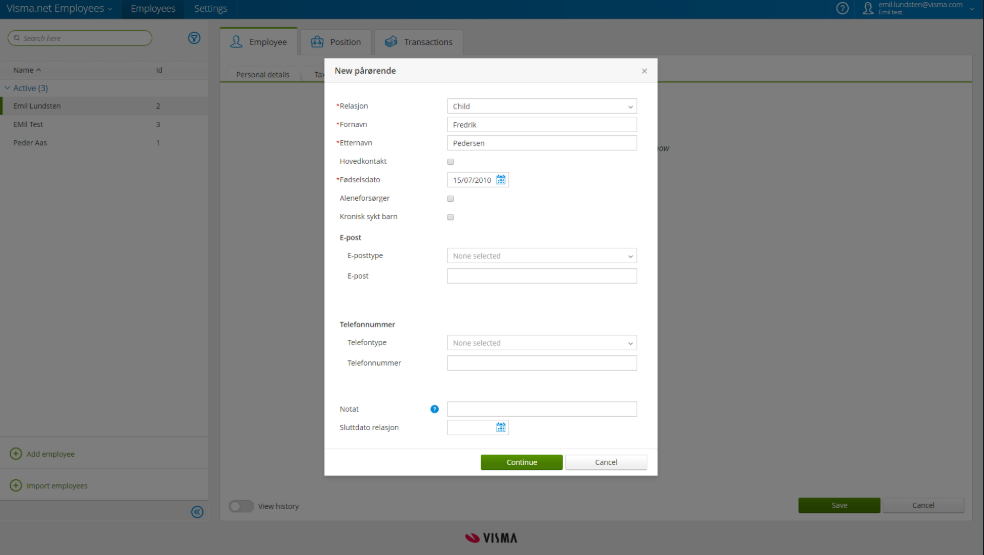The width and height of the screenshot is (984, 555).
Task: Open the E-posttype dropdown
Action: [542, 256]
